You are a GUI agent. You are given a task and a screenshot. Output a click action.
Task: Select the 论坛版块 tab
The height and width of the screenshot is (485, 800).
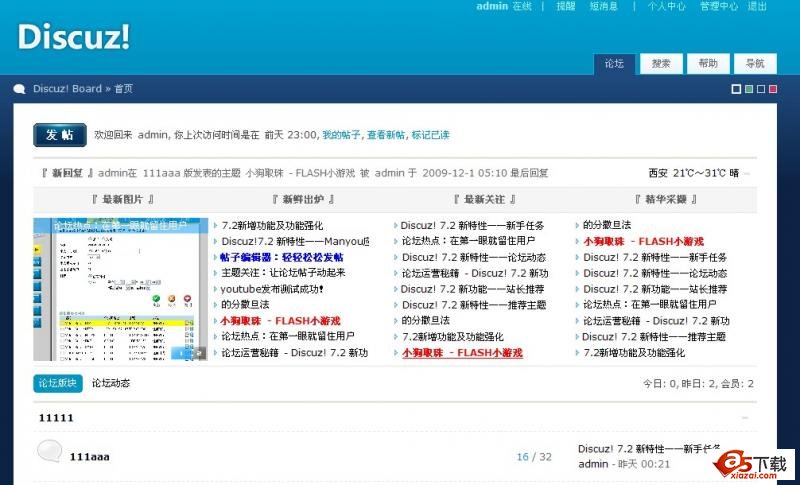click(x=58, y=383)
